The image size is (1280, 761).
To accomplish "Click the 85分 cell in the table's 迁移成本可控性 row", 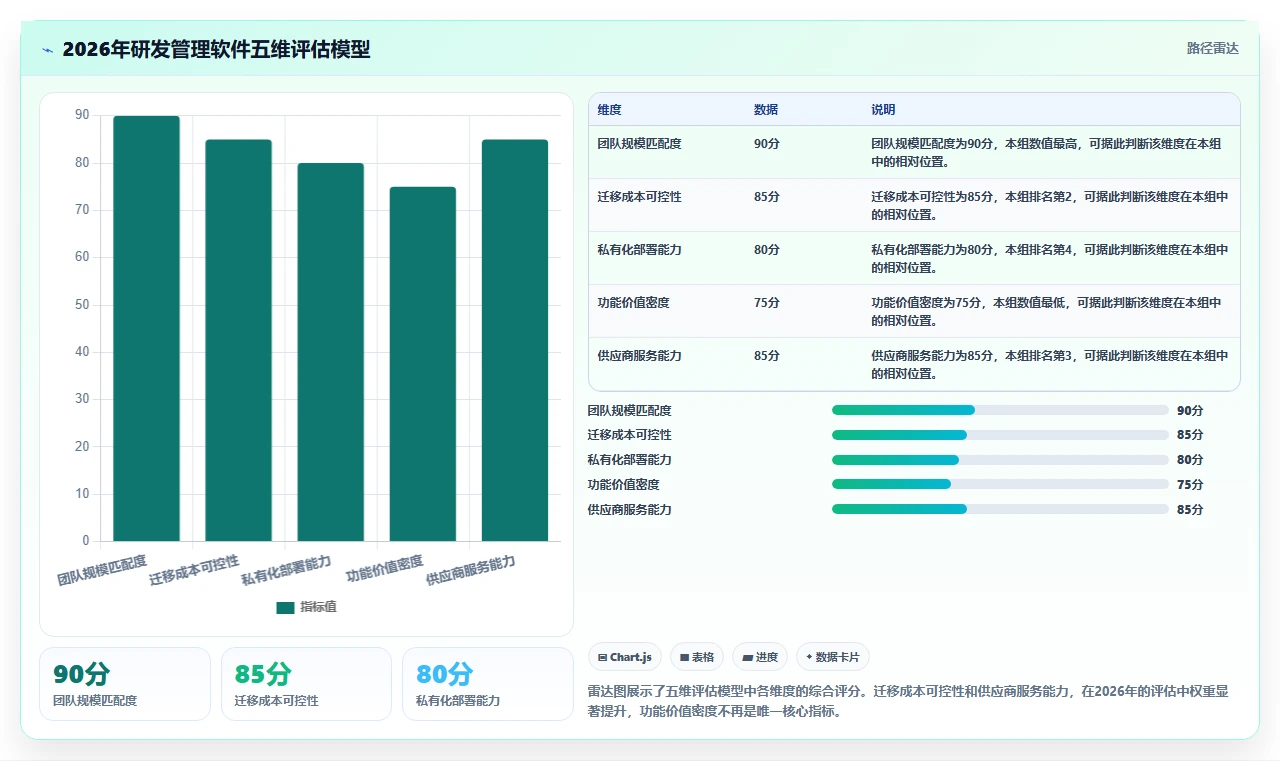I will point(767,197).
